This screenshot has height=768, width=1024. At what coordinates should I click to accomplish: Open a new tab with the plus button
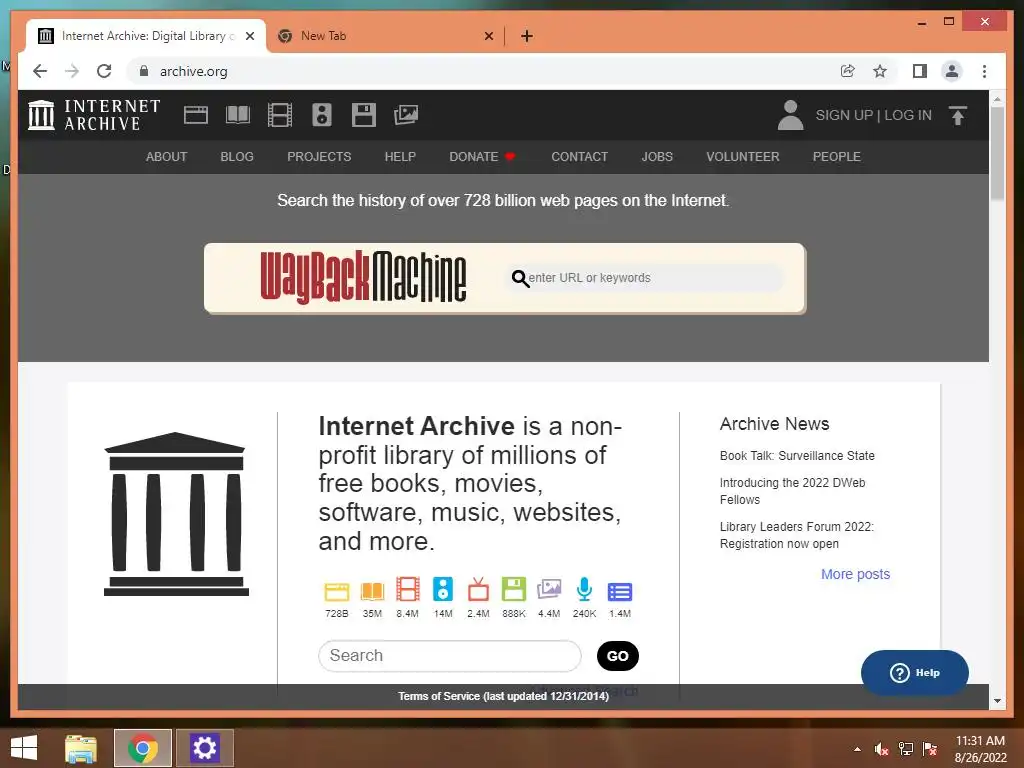point(526,36)
